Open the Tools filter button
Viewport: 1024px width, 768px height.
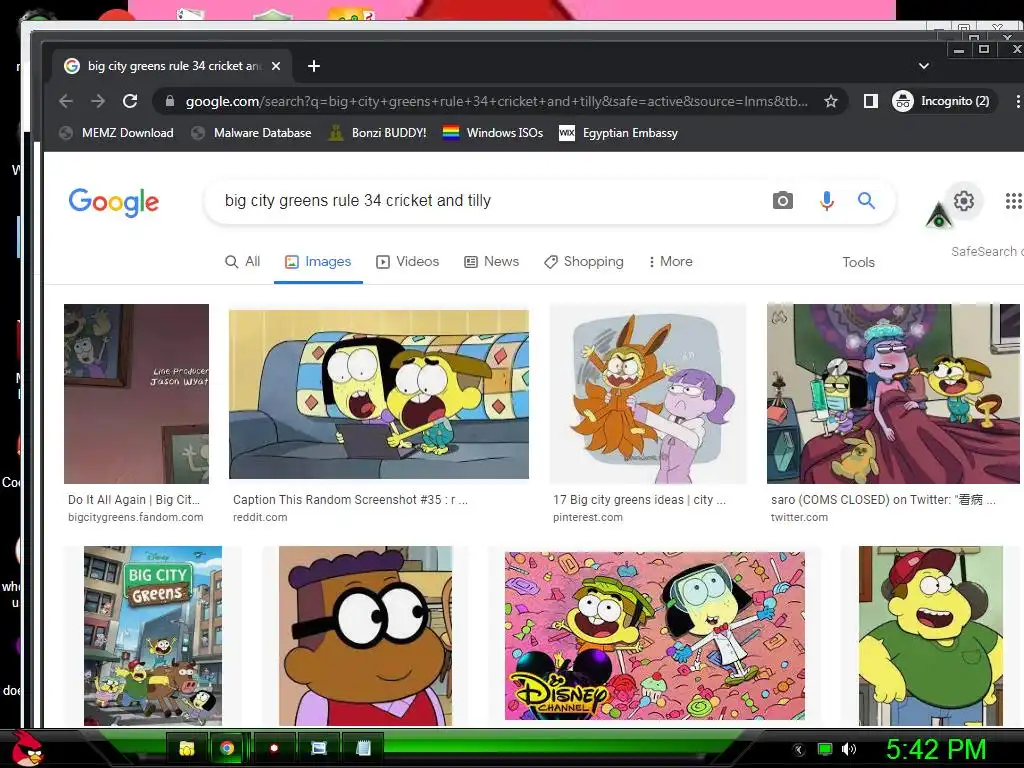(858, 263)
